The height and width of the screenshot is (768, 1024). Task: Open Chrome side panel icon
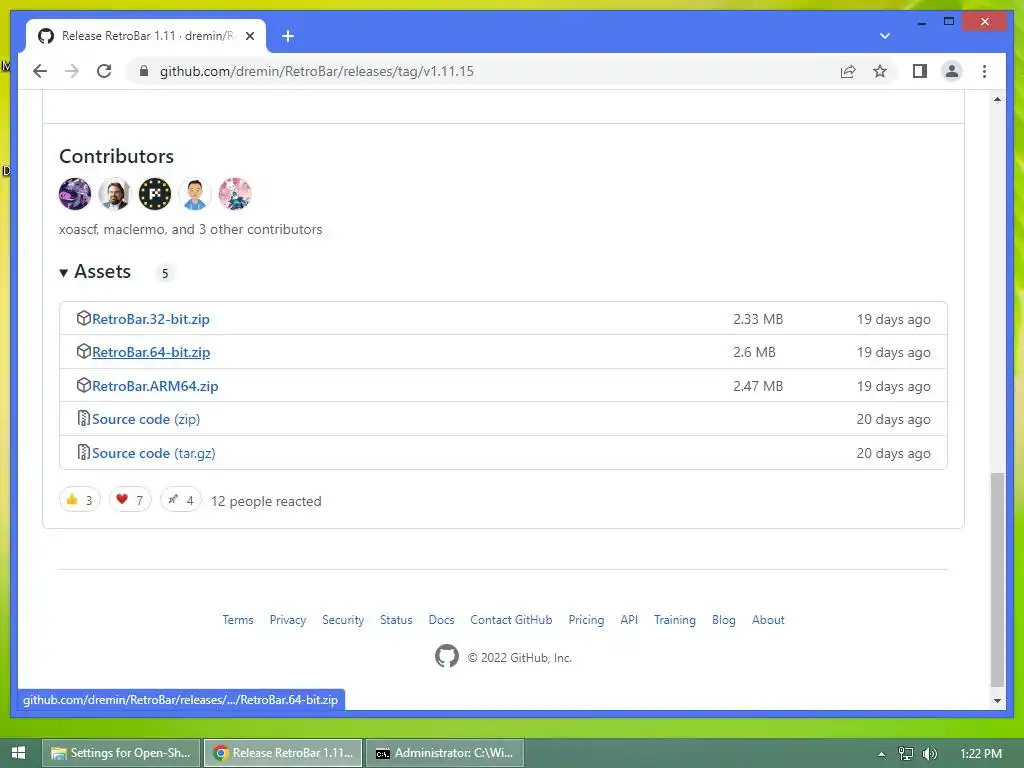[x=920, y=71]
